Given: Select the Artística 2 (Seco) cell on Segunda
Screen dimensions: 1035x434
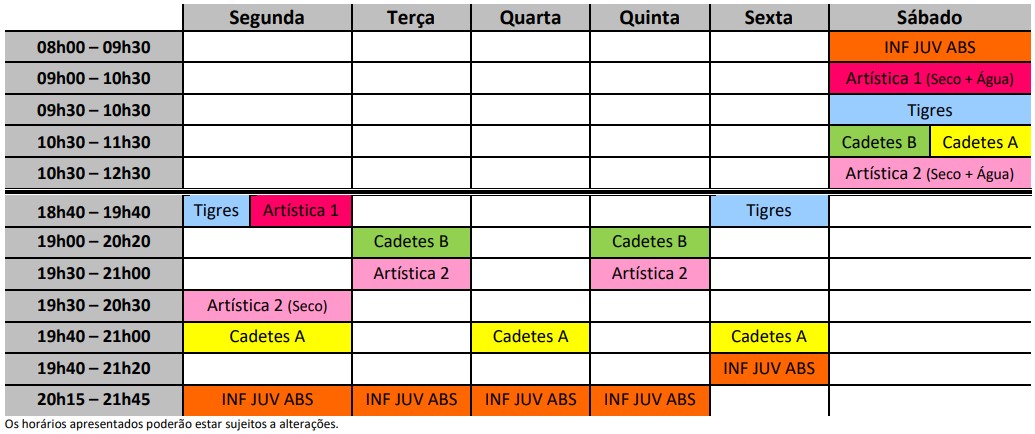Looking at the screenshot, I should tap(267, 305).
